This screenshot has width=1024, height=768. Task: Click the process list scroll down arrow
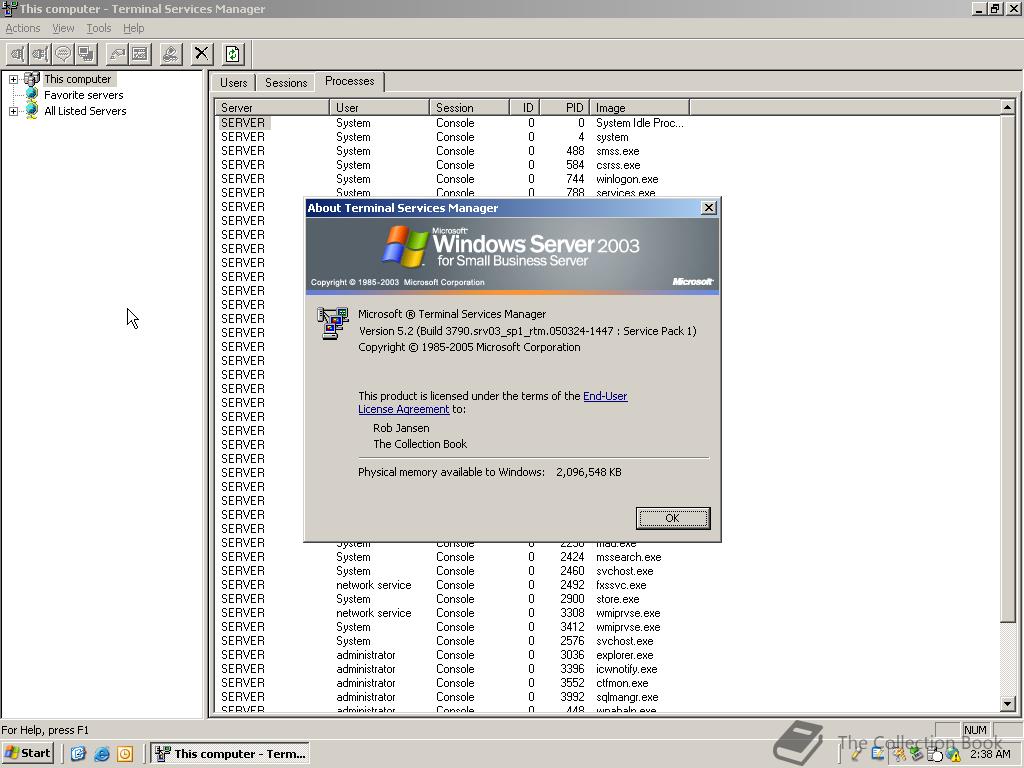[x=1007, y=704]
